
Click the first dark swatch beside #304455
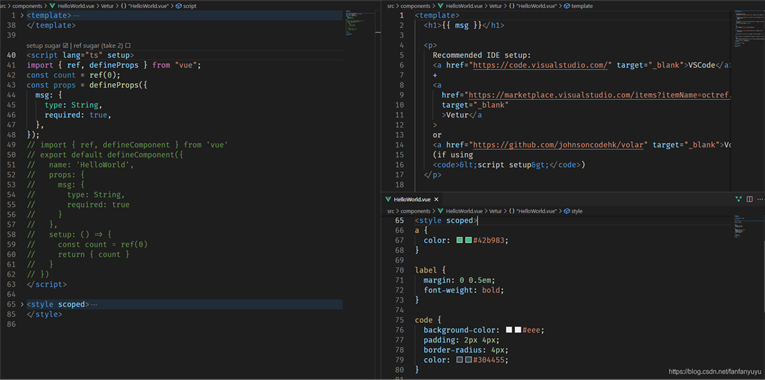click(x=460, y=360)
